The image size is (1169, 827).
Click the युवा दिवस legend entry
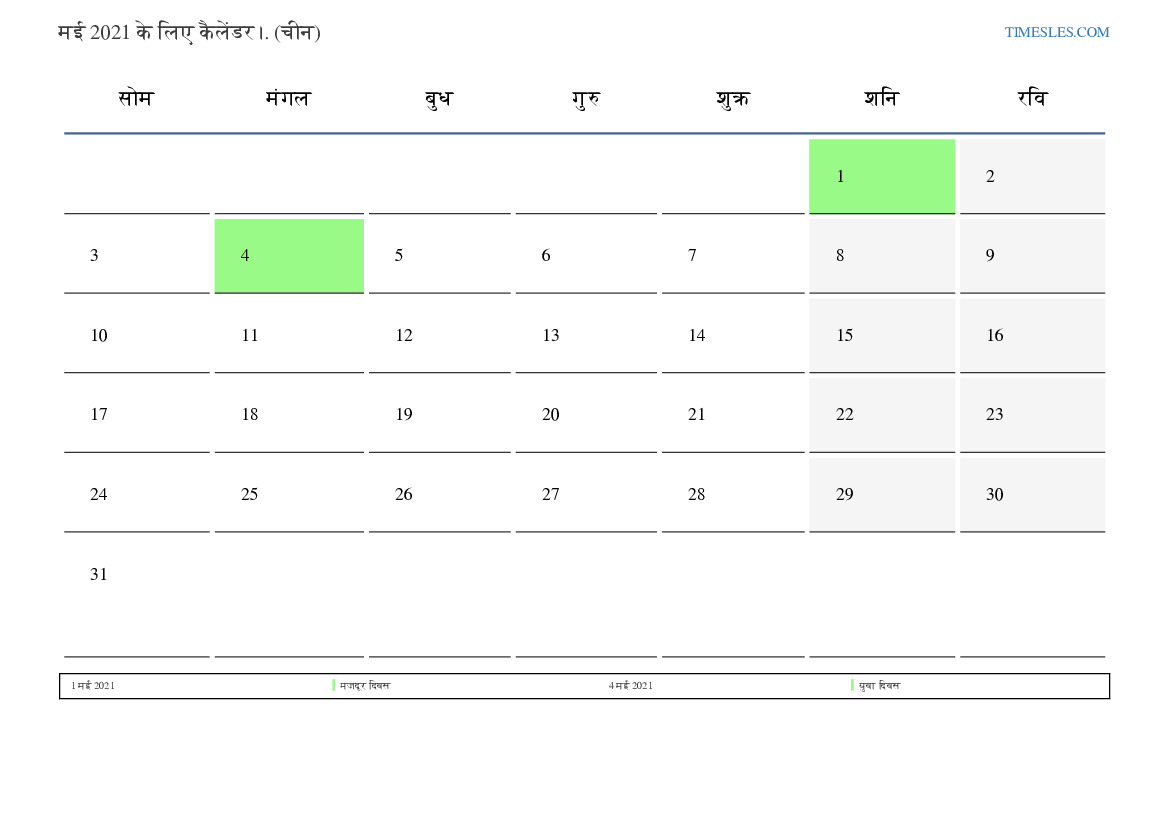(x=879, y=686)
